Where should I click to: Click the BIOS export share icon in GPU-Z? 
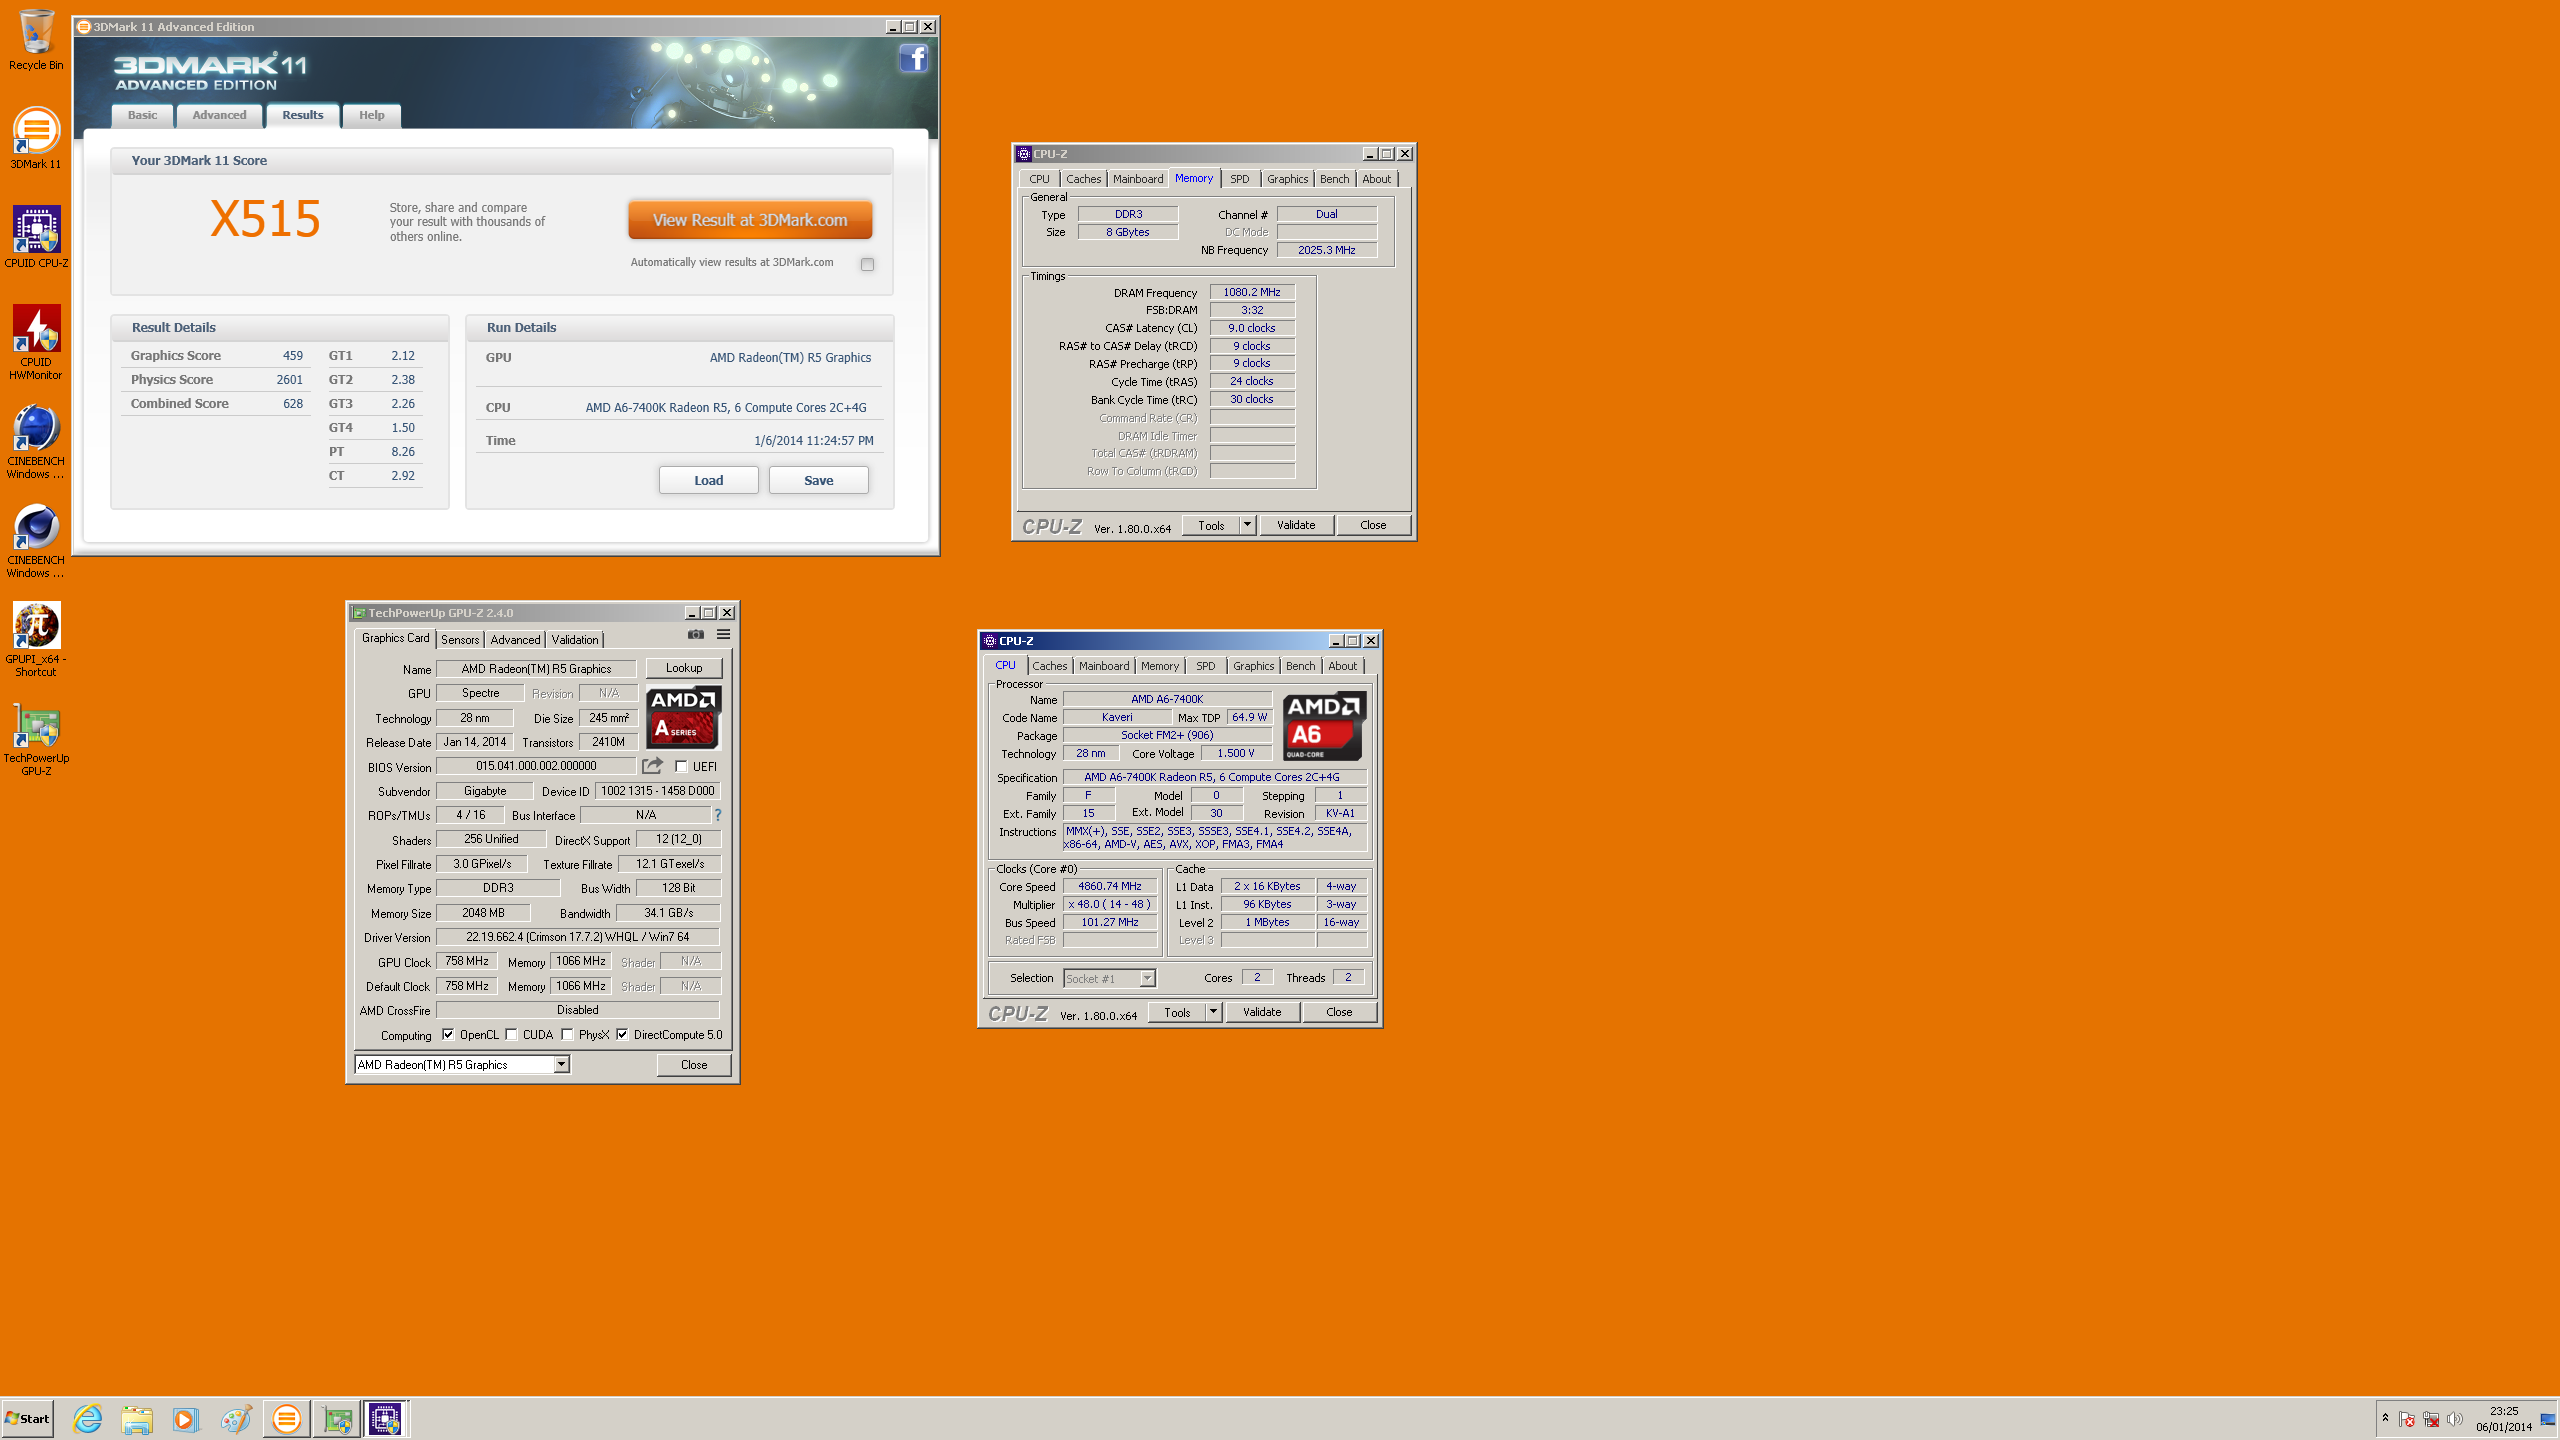pyautogui.click(x=652, y=766)
